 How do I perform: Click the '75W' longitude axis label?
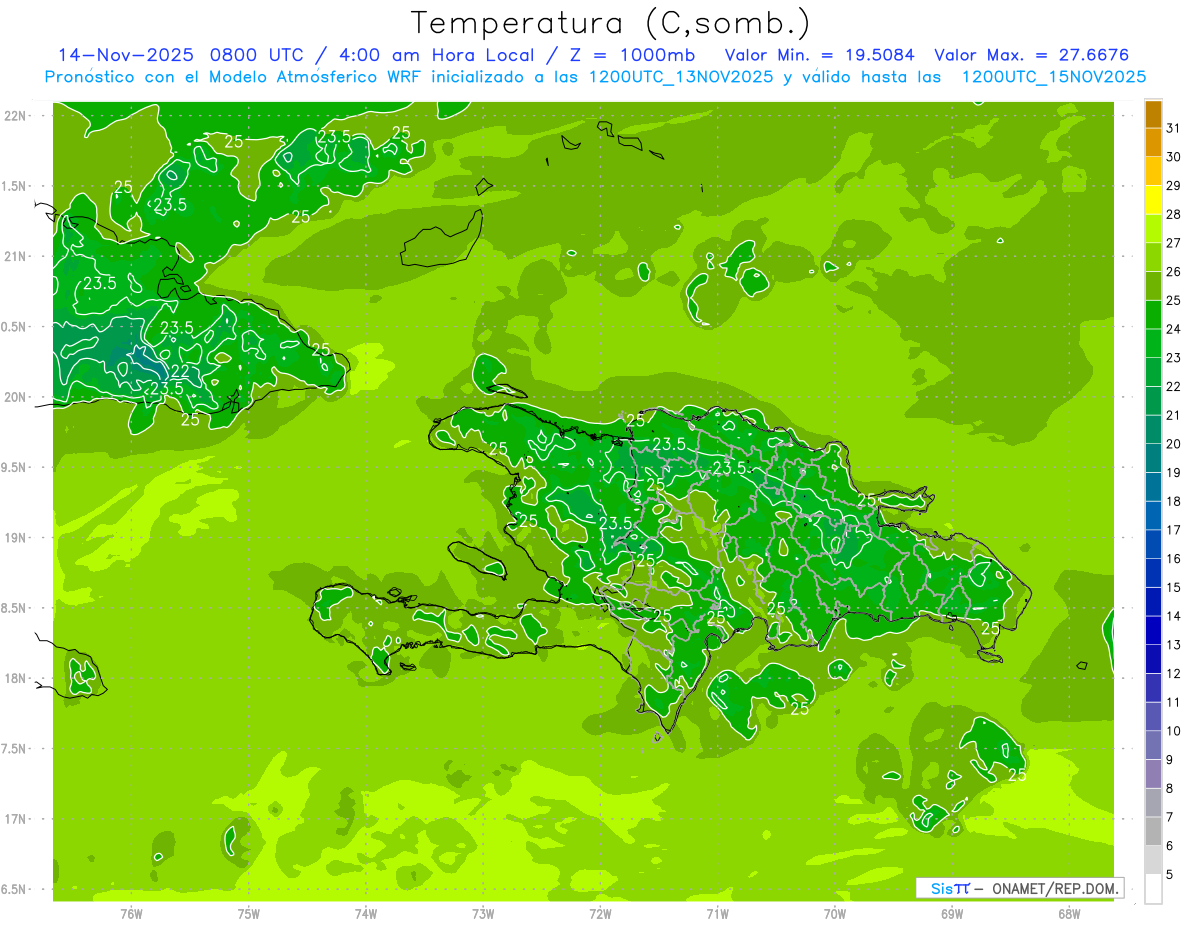249,914
